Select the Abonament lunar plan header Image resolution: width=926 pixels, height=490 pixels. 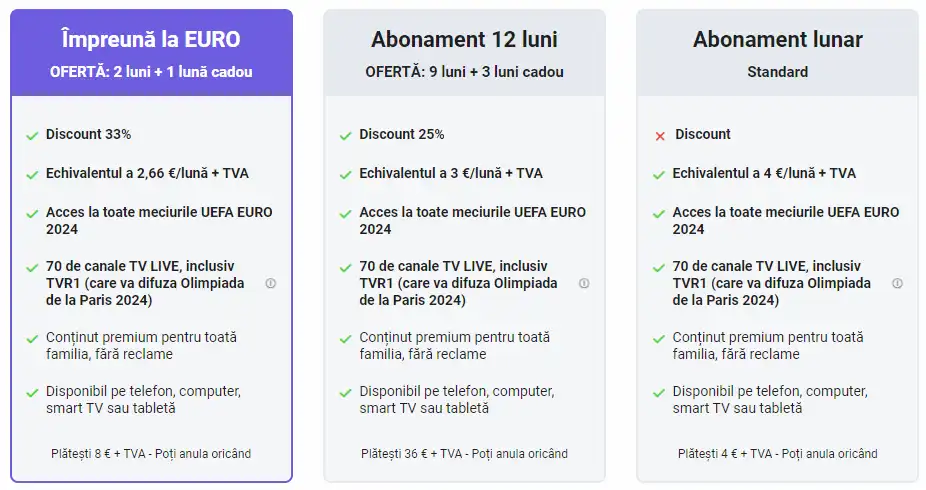(x=777, y=40)
